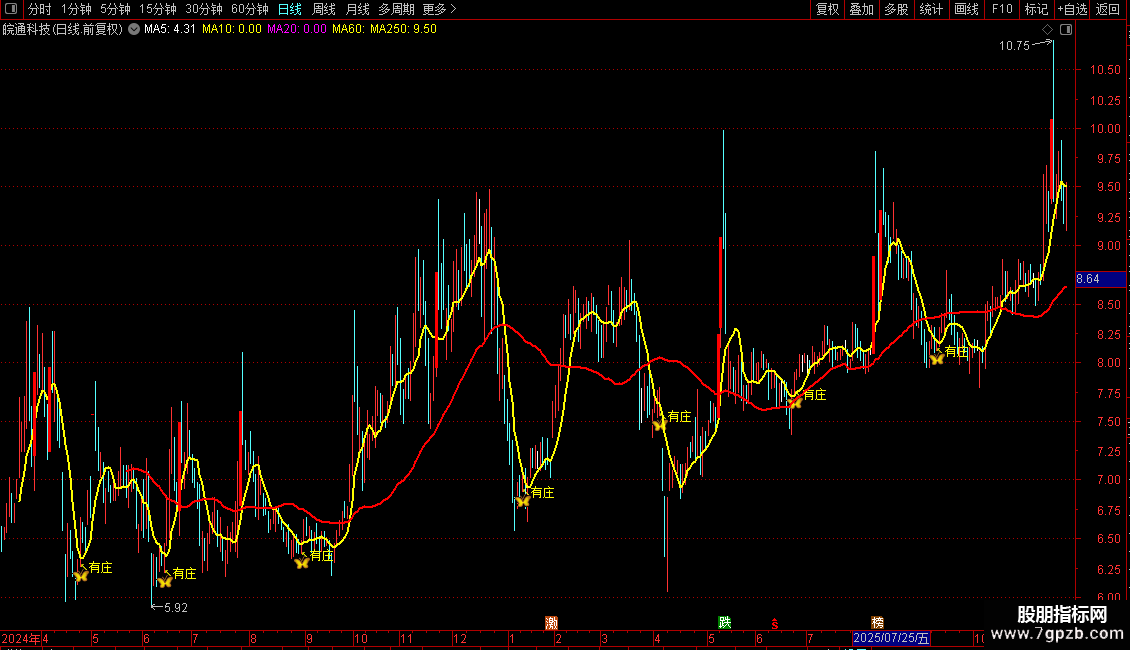
Task: Switch to the 分时 intraday tab
Action: point(40,9)
